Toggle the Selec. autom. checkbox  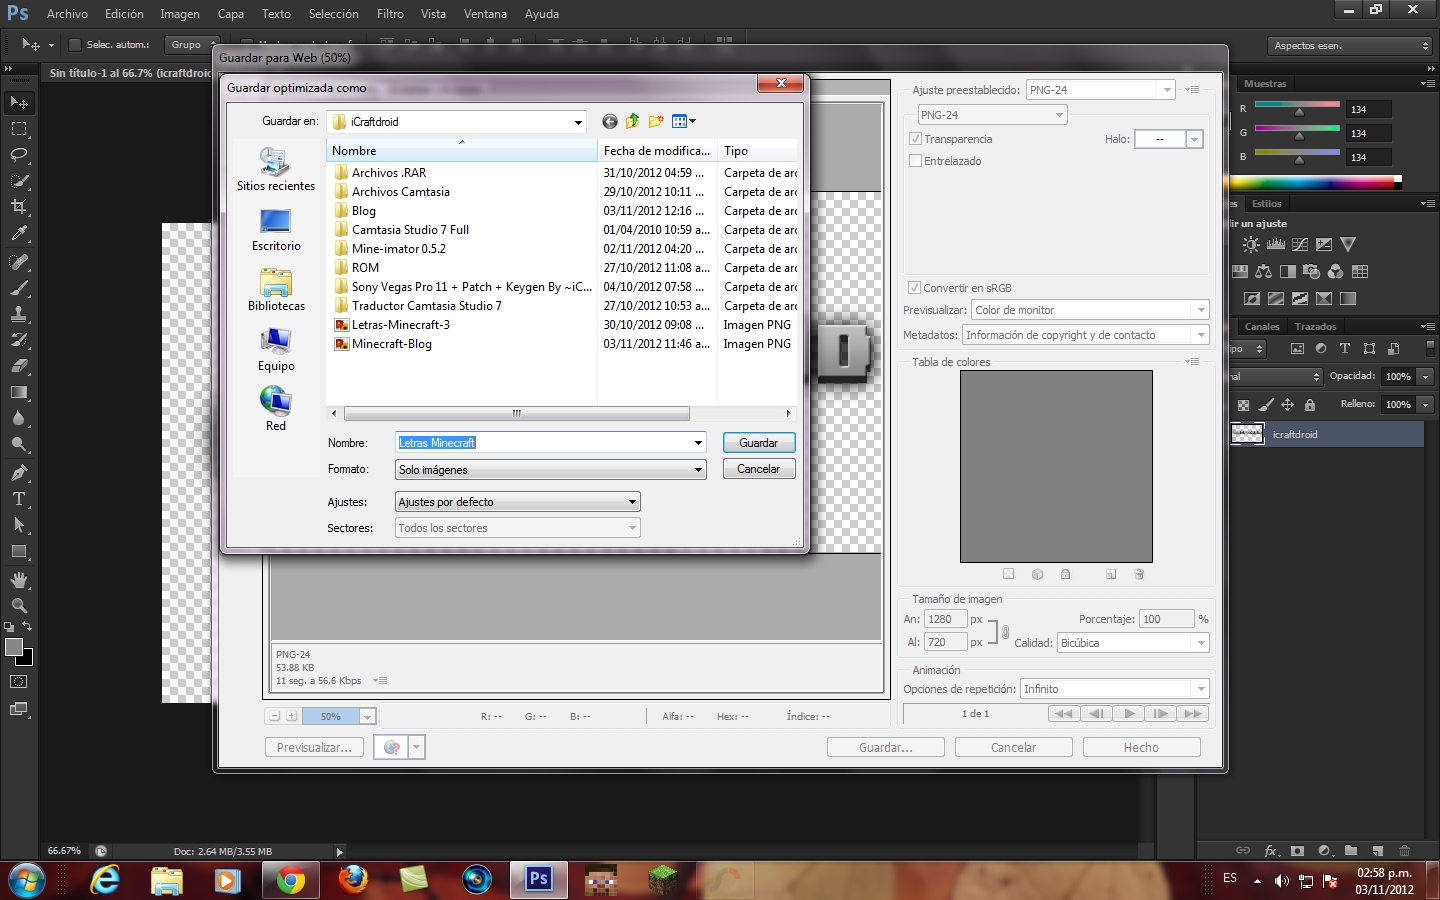point(74,45)
